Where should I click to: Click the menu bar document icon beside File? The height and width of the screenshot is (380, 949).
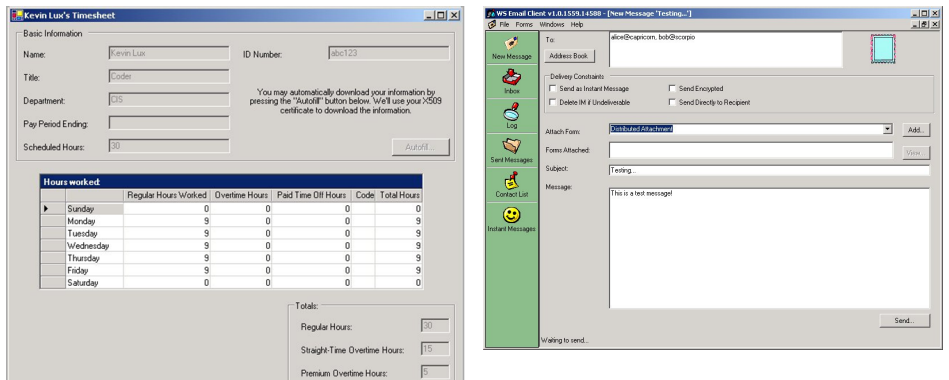coord(492,25)
